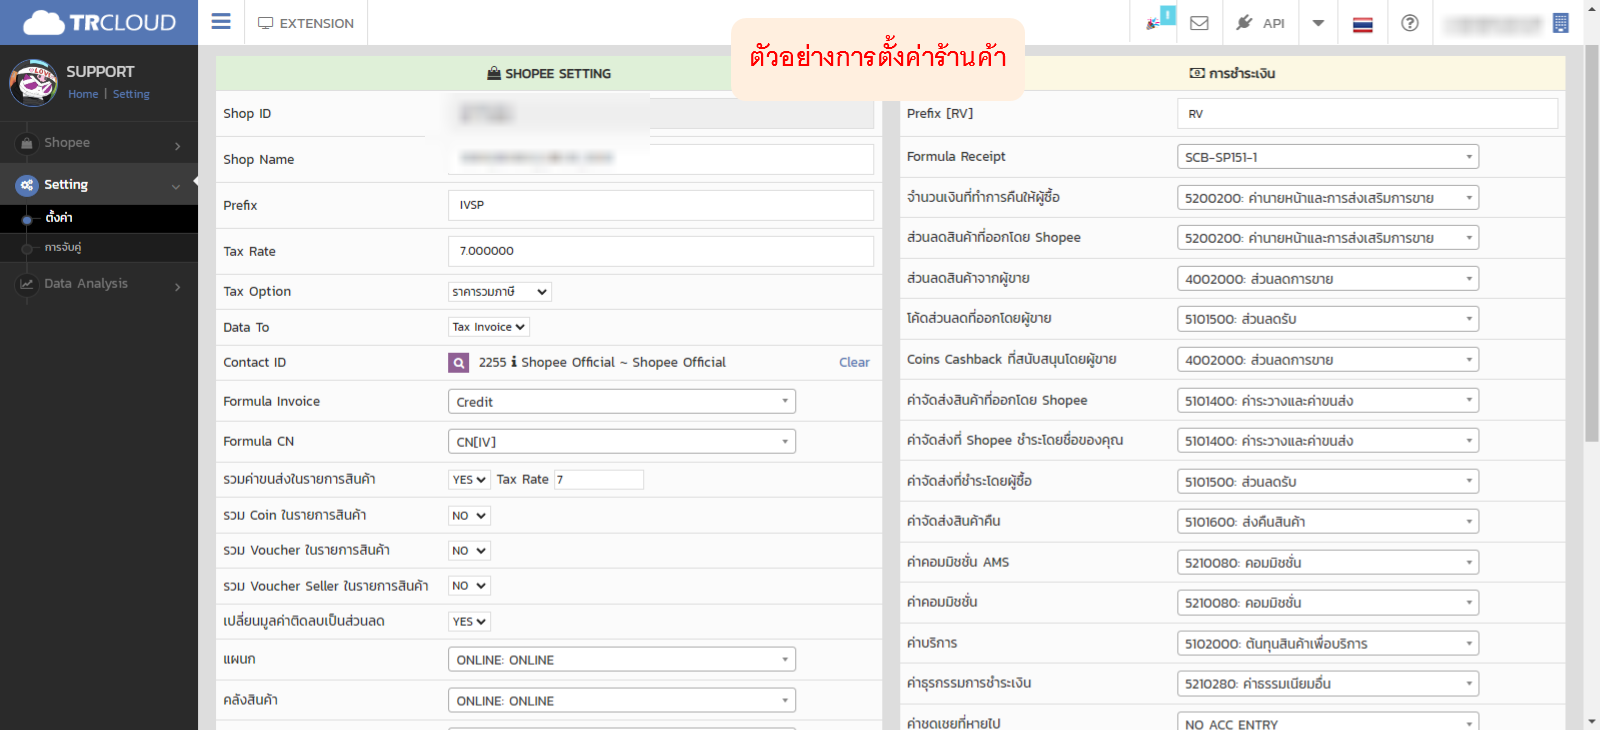This screenshot has width=1600, height=730.
Task: Open จำนวนเงินที่ทำการคืนให้ผู้ซื้อ account dropdown
Action: [1327, 198]
